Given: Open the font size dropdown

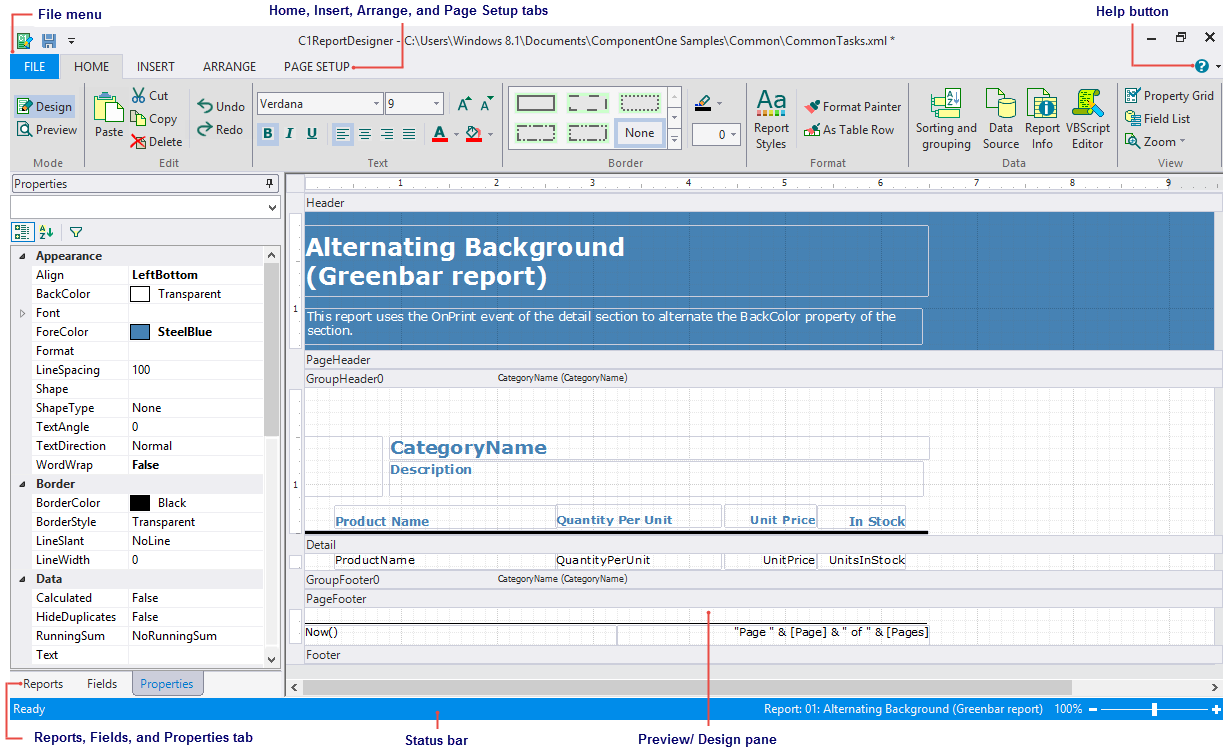Looking at the screenshot, I should pyautogui.click(x=437, y=104).
